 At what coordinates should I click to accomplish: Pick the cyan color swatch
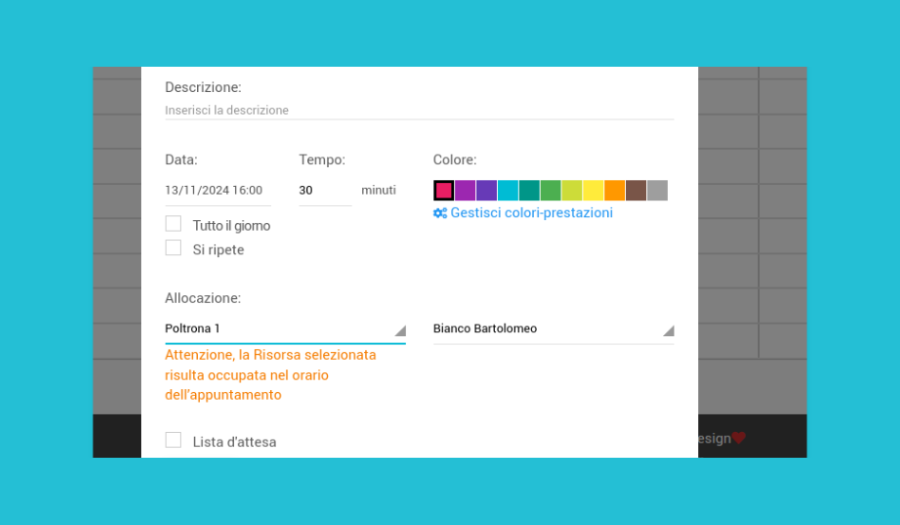coord(508,190)
